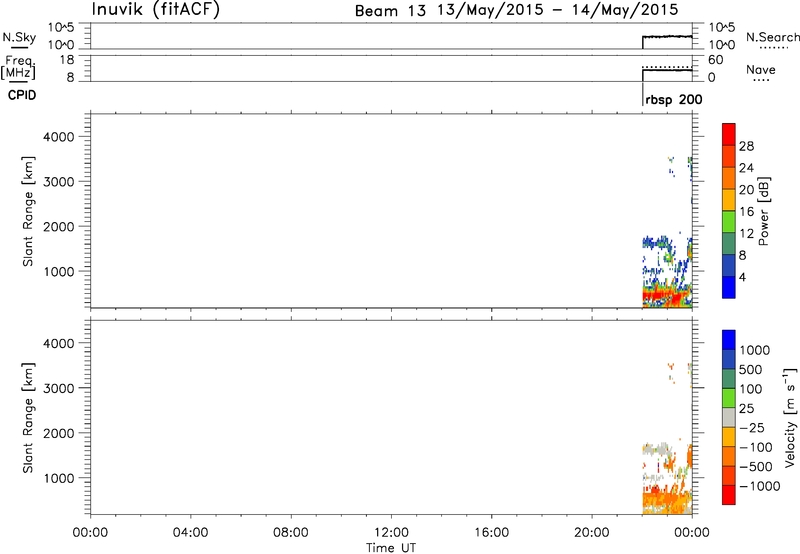Click the 'Inuvik (fitACF)' title text

tap(156, 10)
